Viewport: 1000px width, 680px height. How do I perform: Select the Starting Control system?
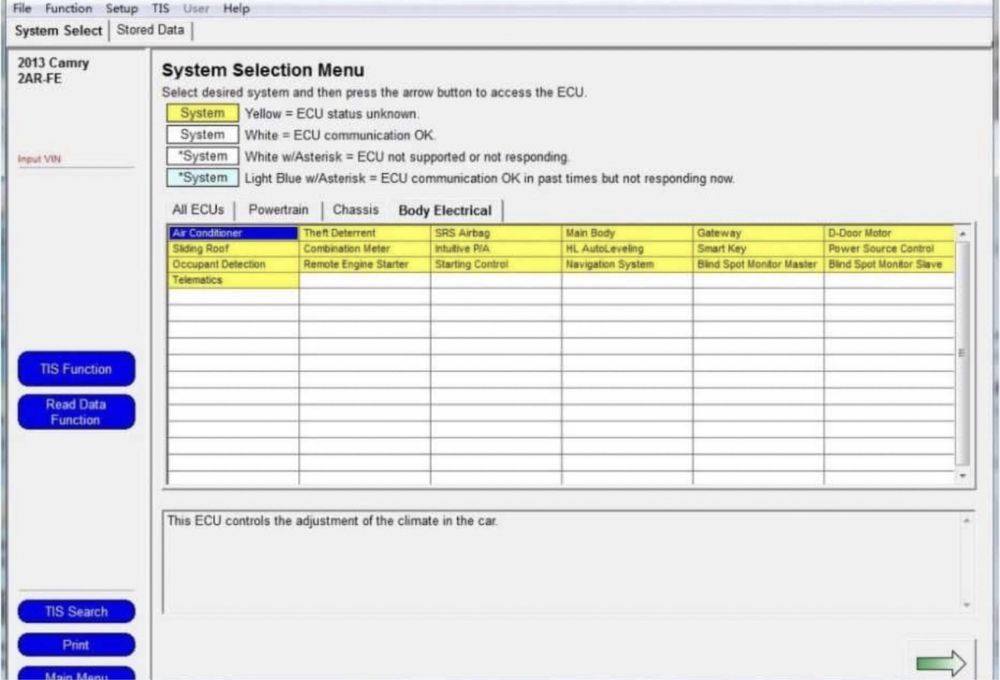point(496,264)
